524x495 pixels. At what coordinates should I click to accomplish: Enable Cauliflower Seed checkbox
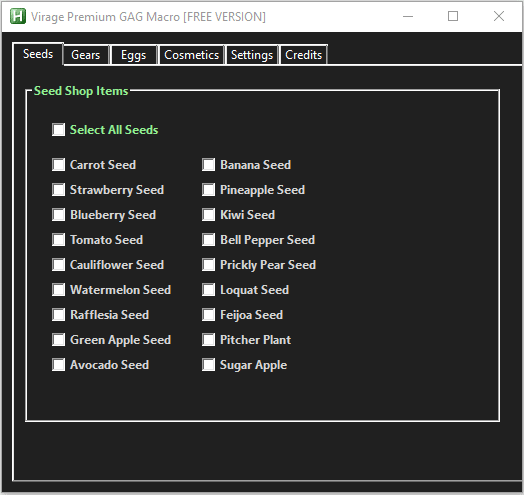pos(58,265)
